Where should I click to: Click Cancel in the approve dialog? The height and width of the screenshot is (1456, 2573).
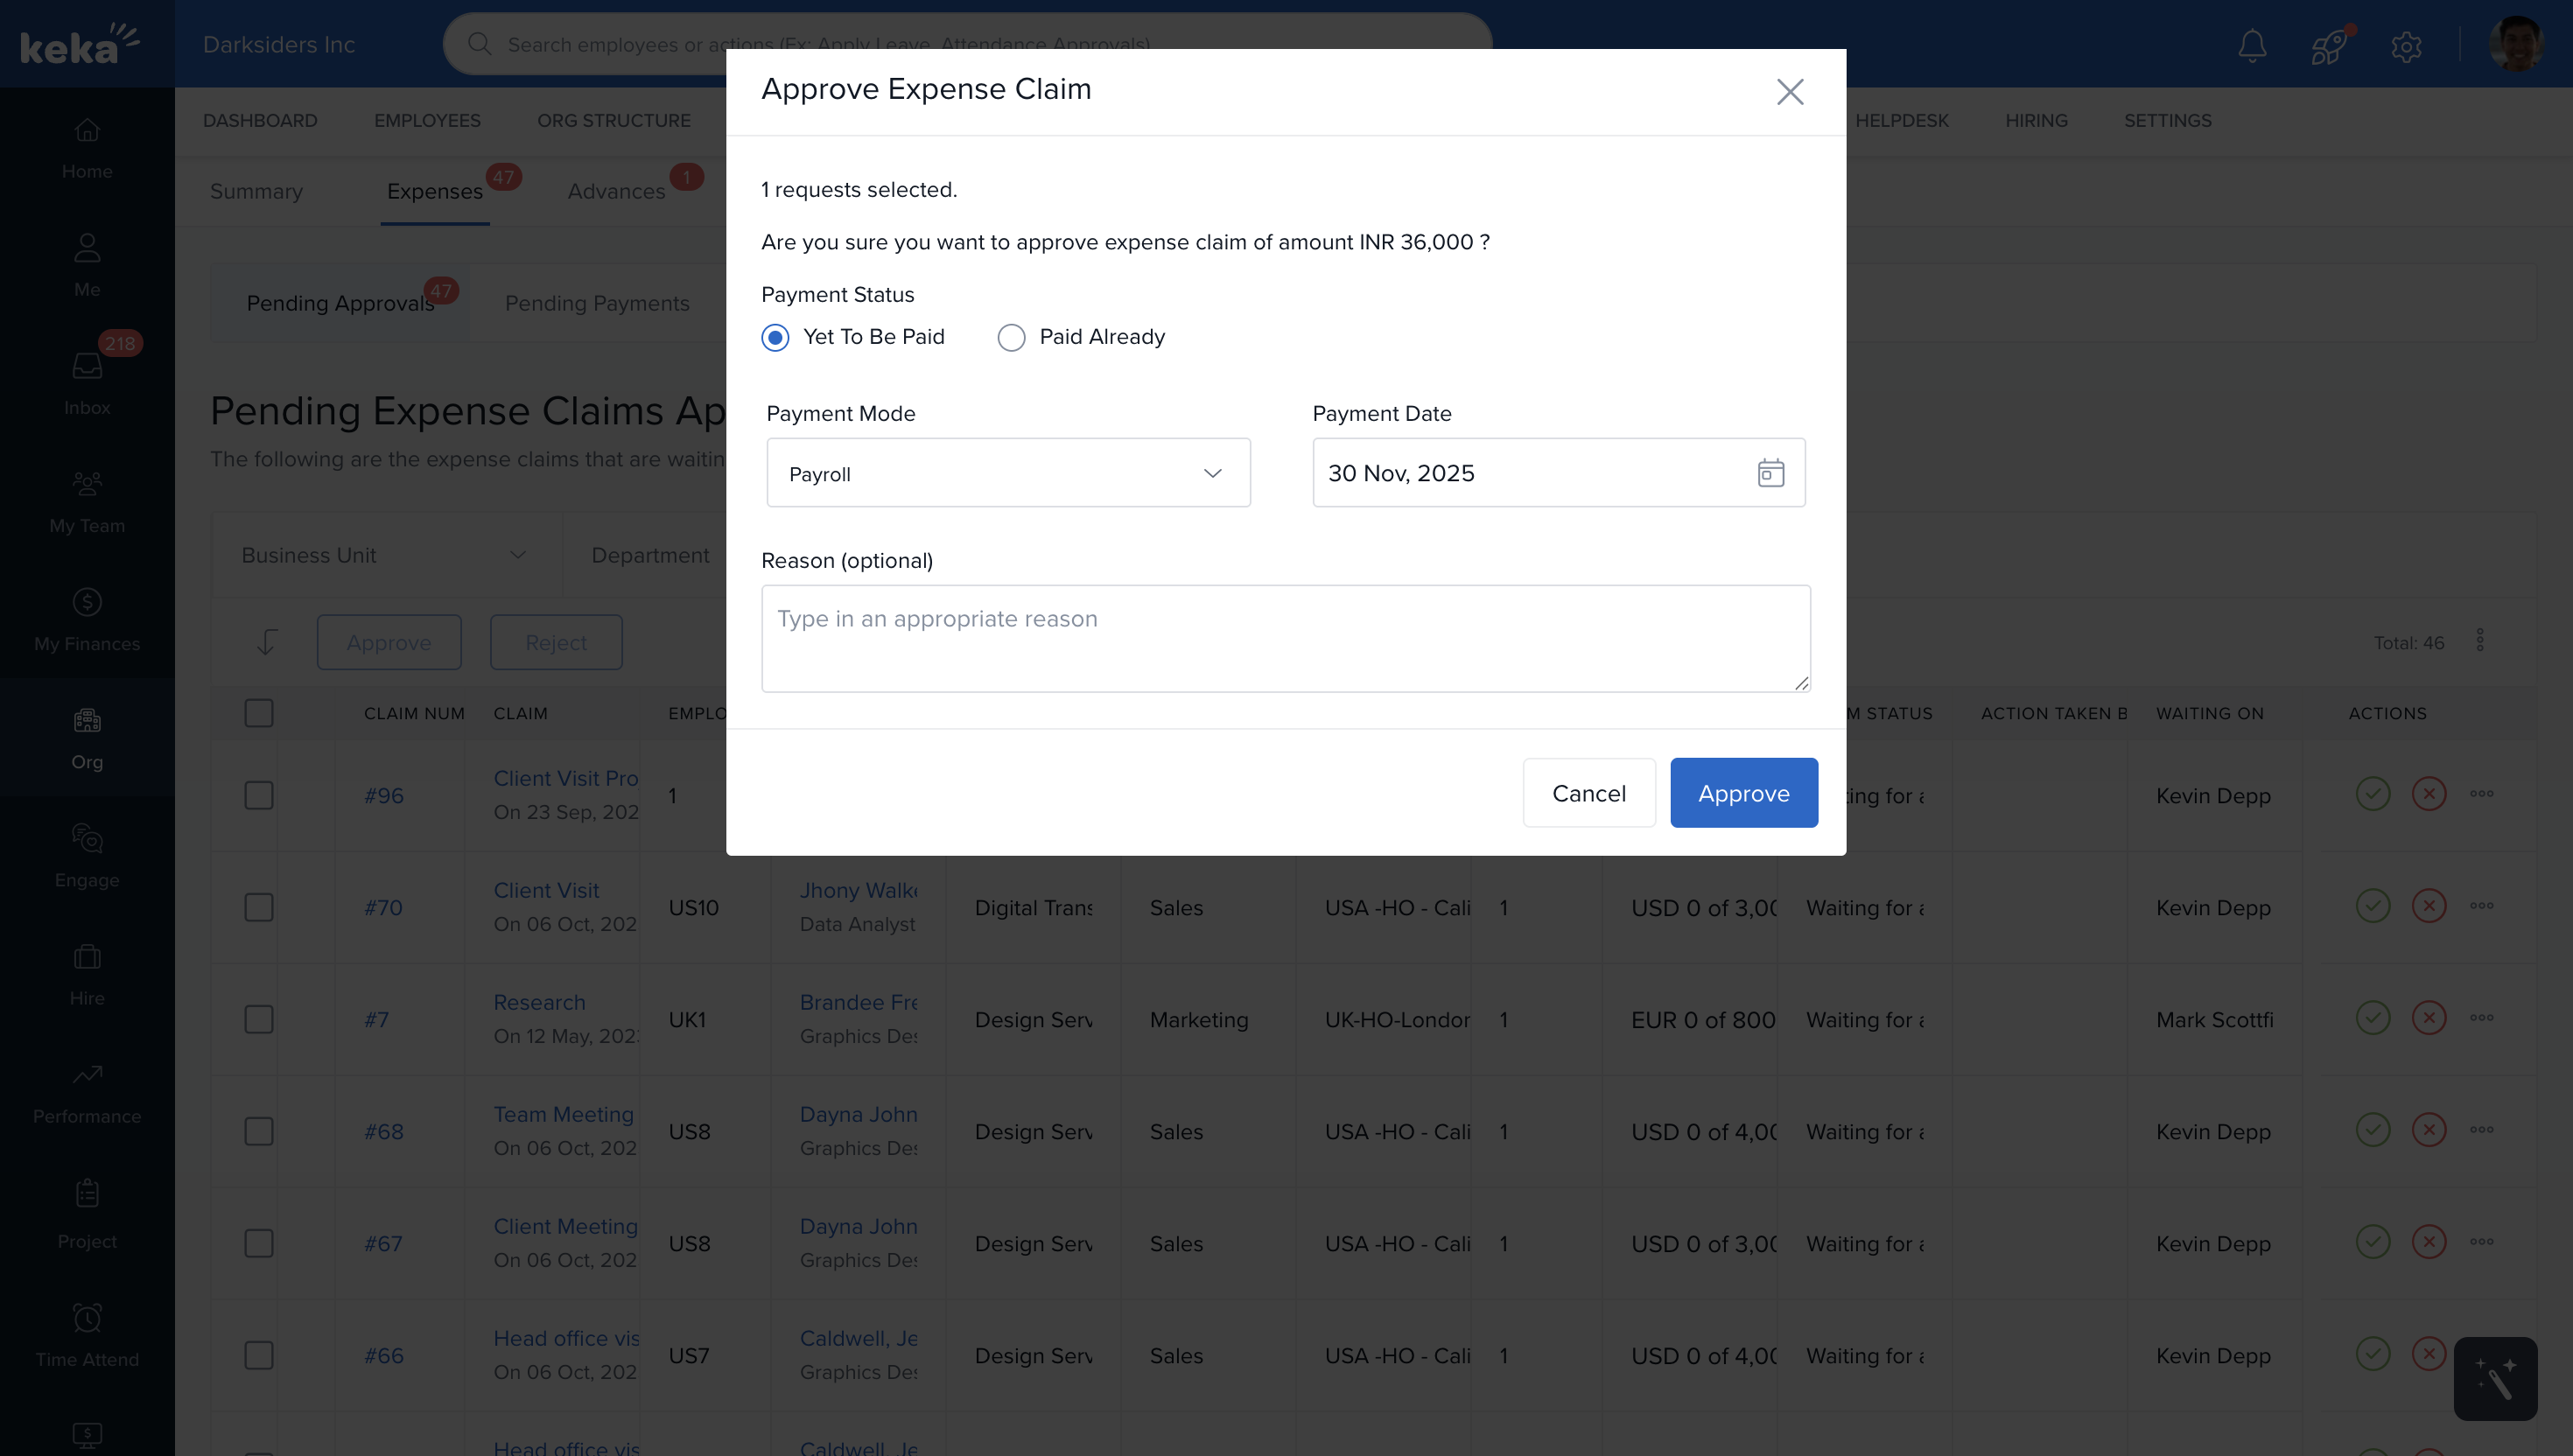pyautogui.click(x=1588, y=793)
